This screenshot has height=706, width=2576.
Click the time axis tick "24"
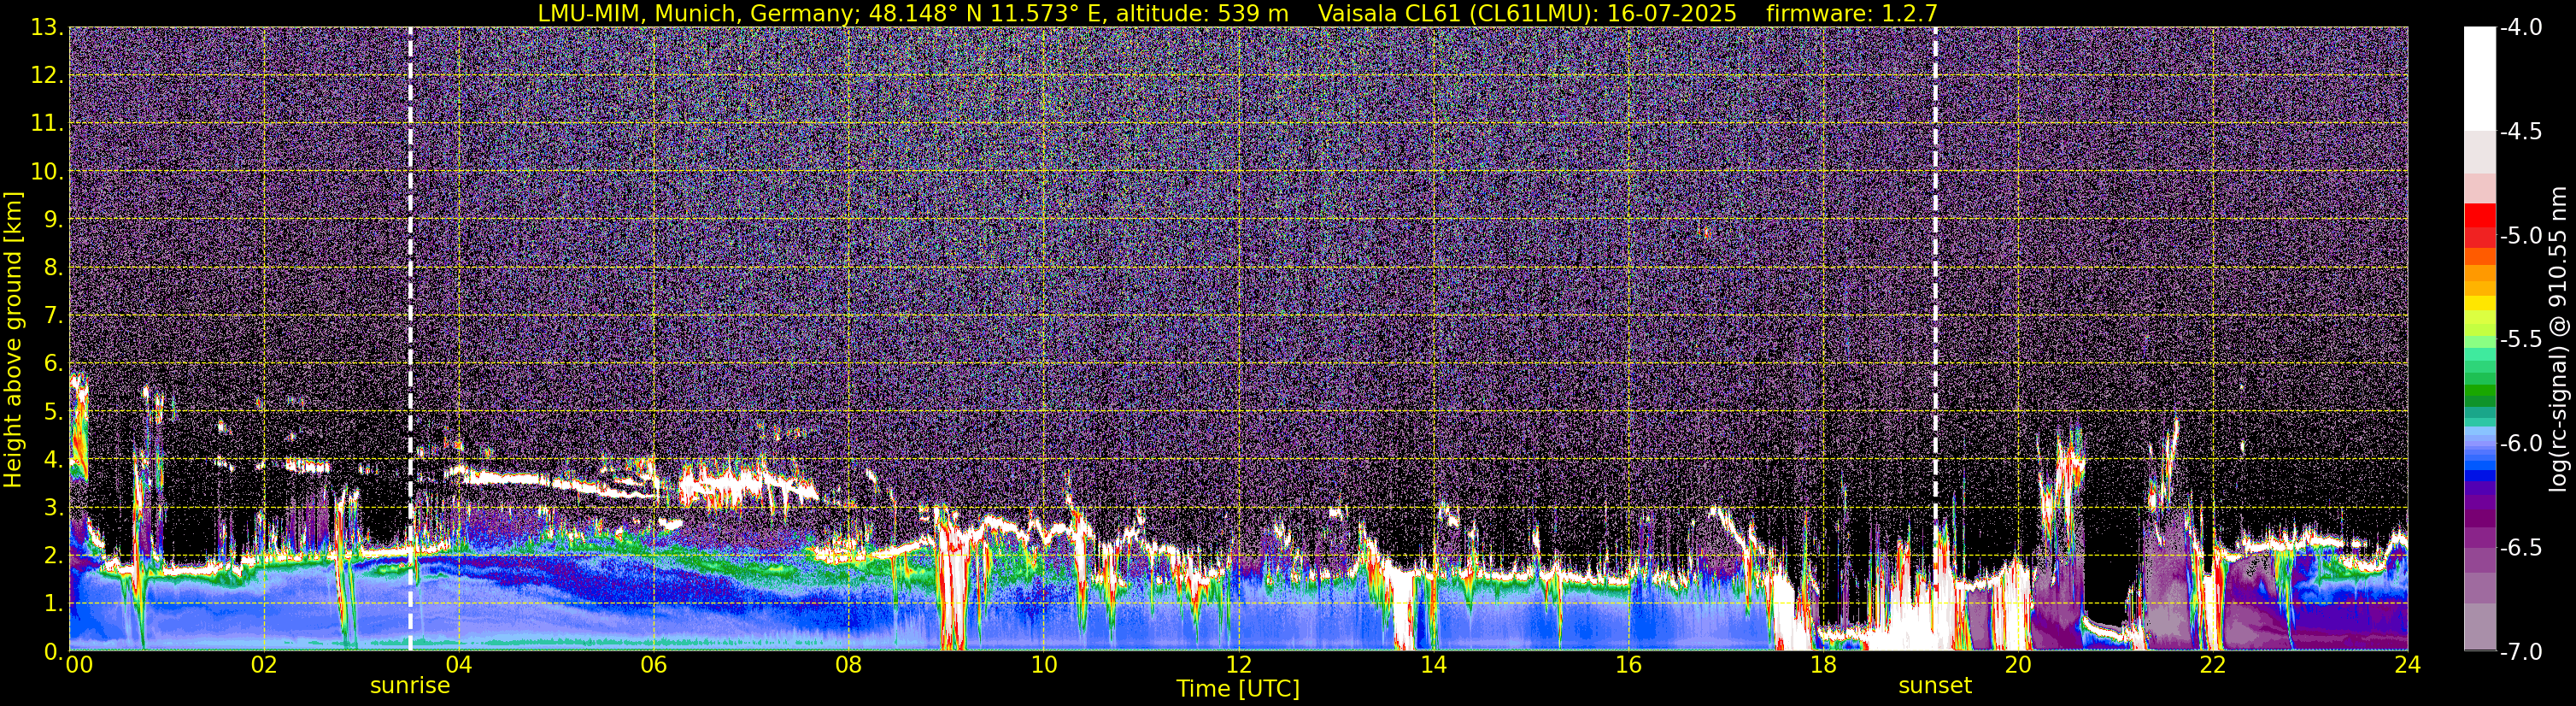click(x=2408, y=665)
